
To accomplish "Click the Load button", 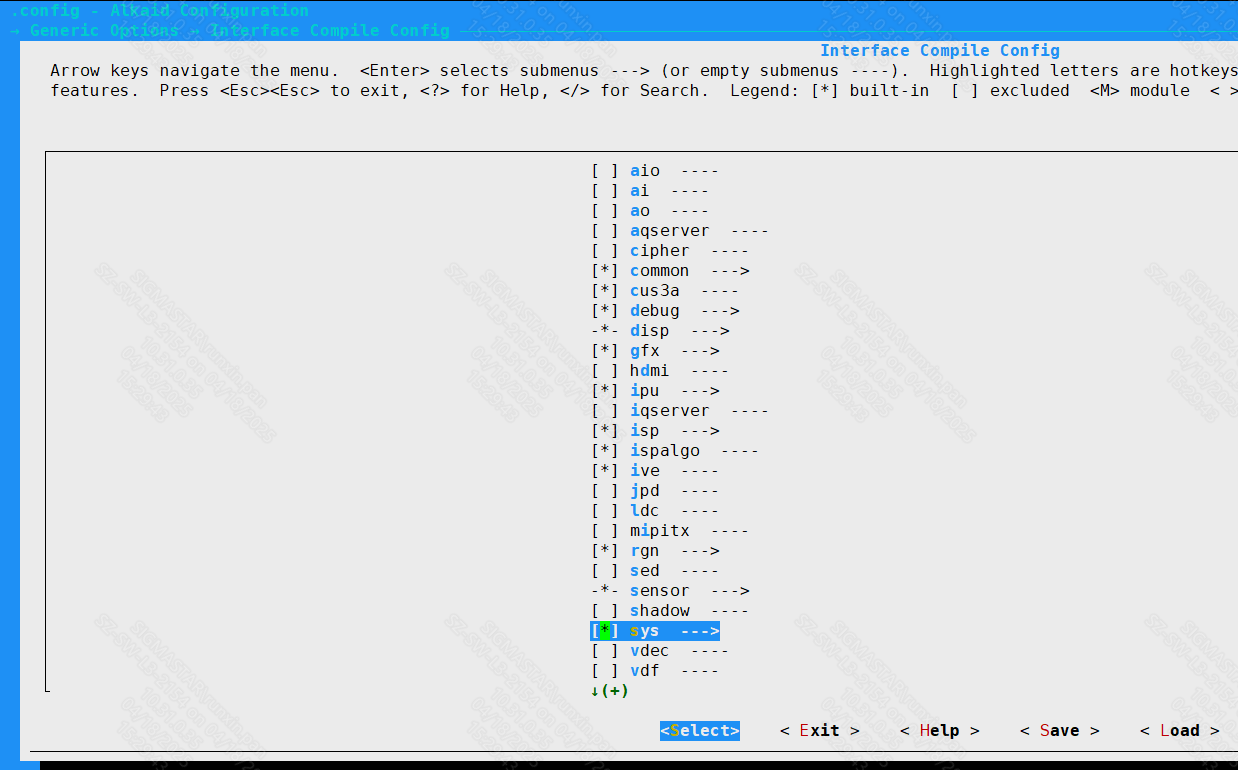I will 1179,731.
